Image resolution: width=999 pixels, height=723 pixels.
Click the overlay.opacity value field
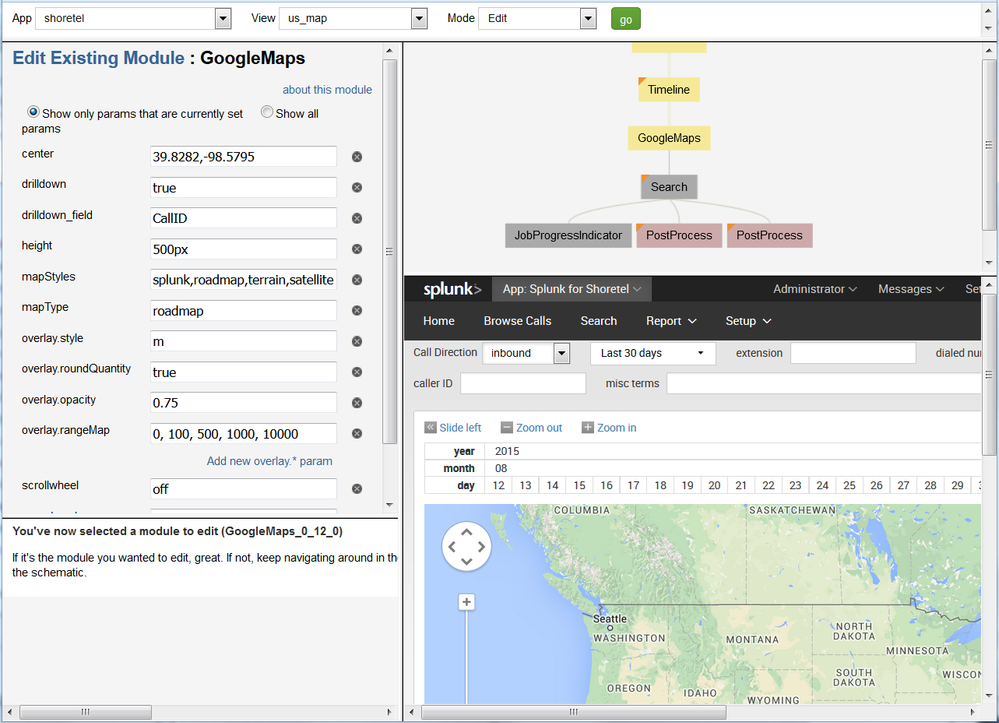[x=243, y=403]
